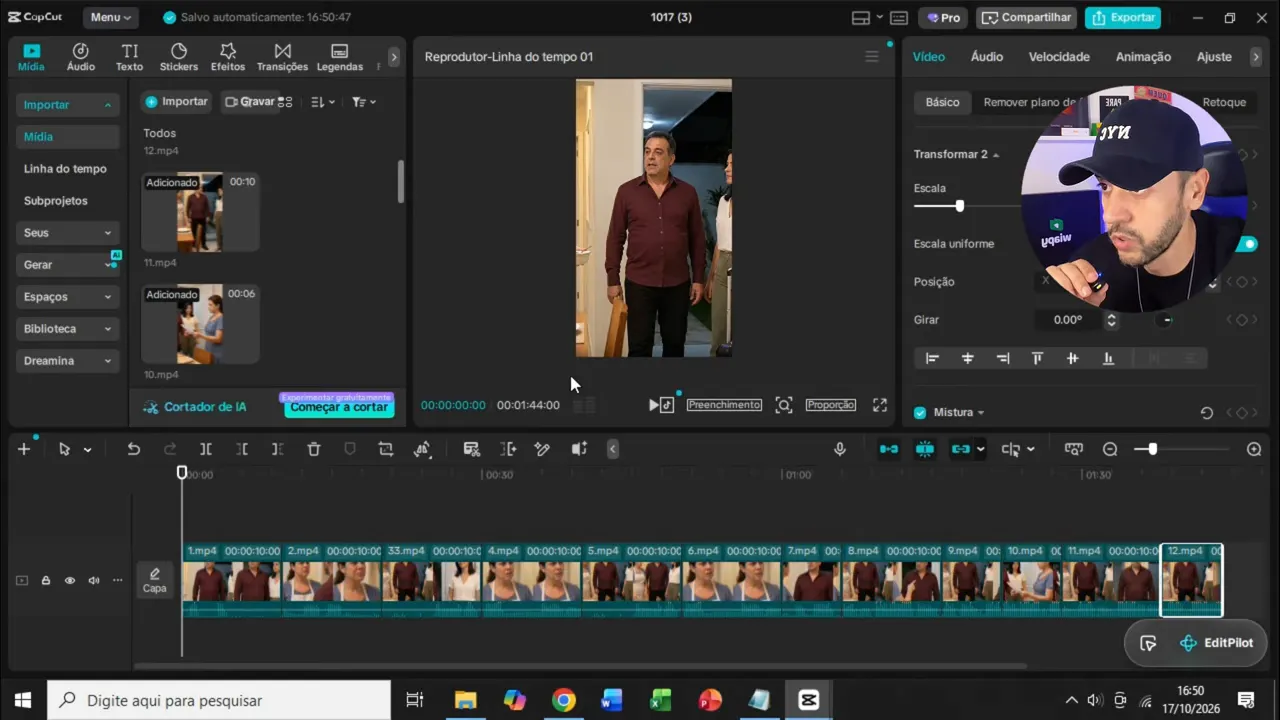1280x720 pixels.
Task: Open the Menu dropdown
Action: pos(111,17)
